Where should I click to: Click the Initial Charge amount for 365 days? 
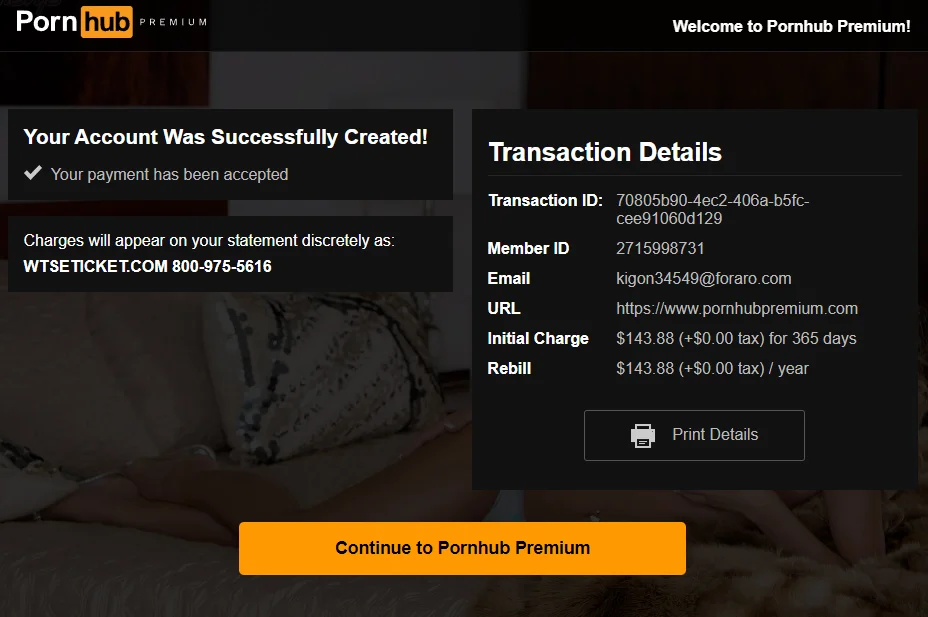coord(736,338)
